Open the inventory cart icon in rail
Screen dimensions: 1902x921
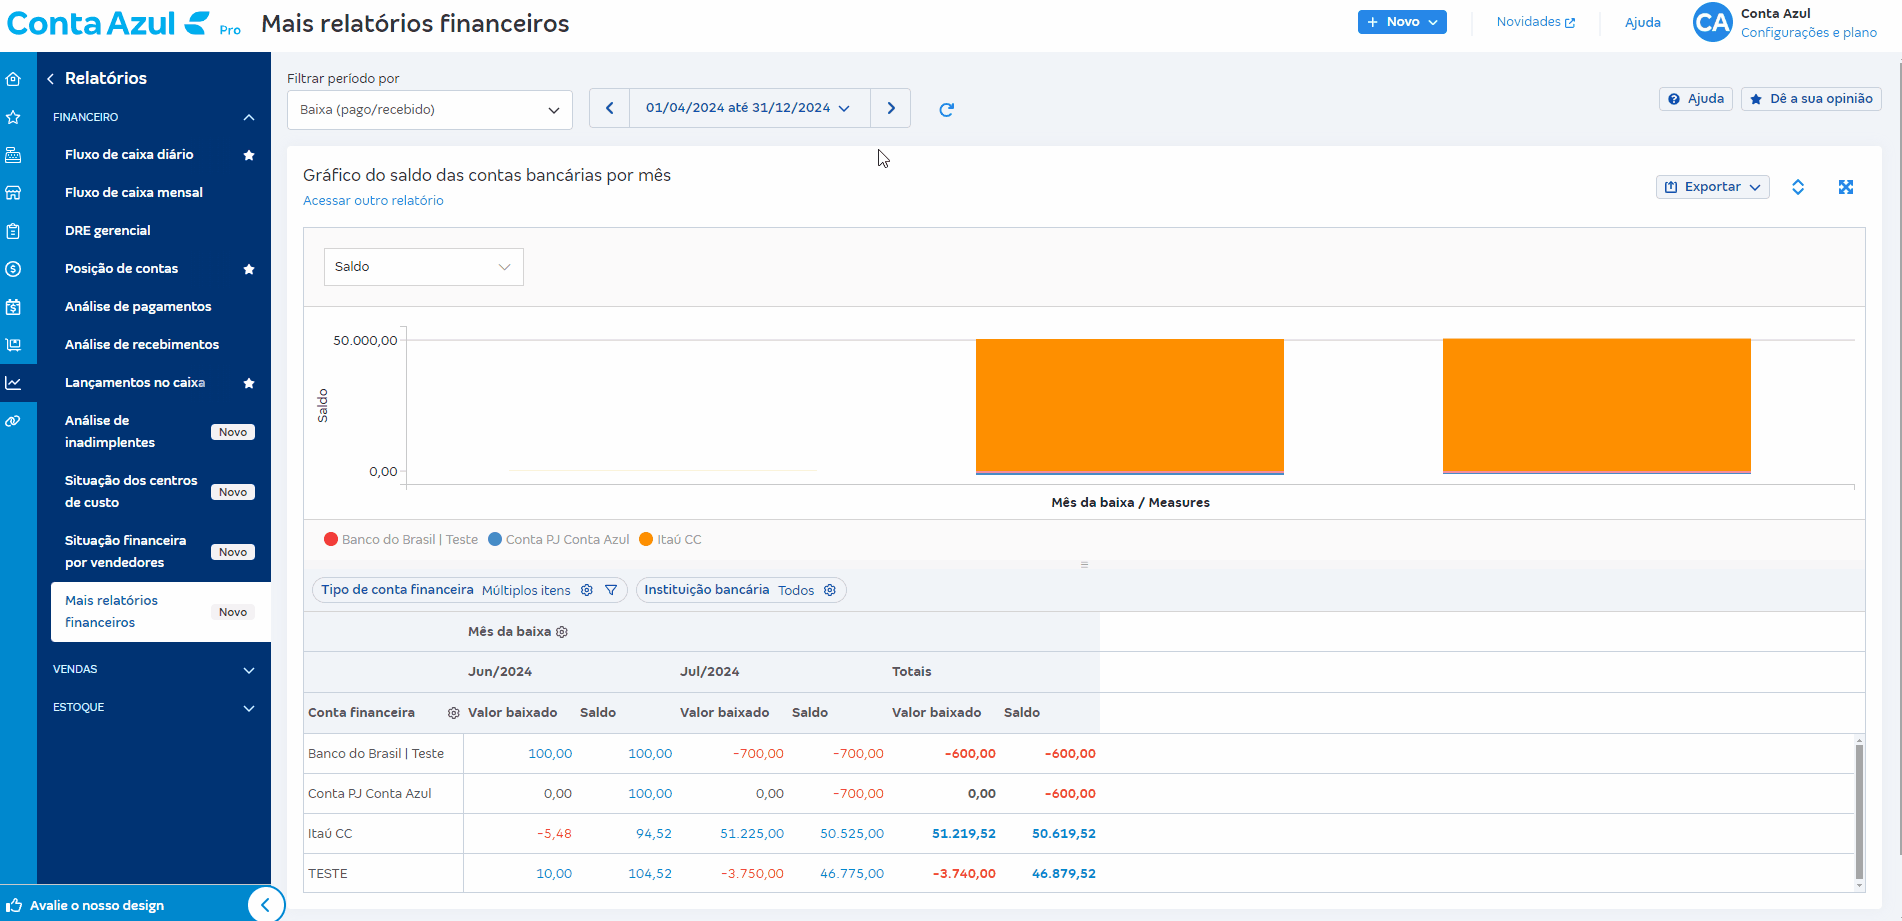[13, 345]
